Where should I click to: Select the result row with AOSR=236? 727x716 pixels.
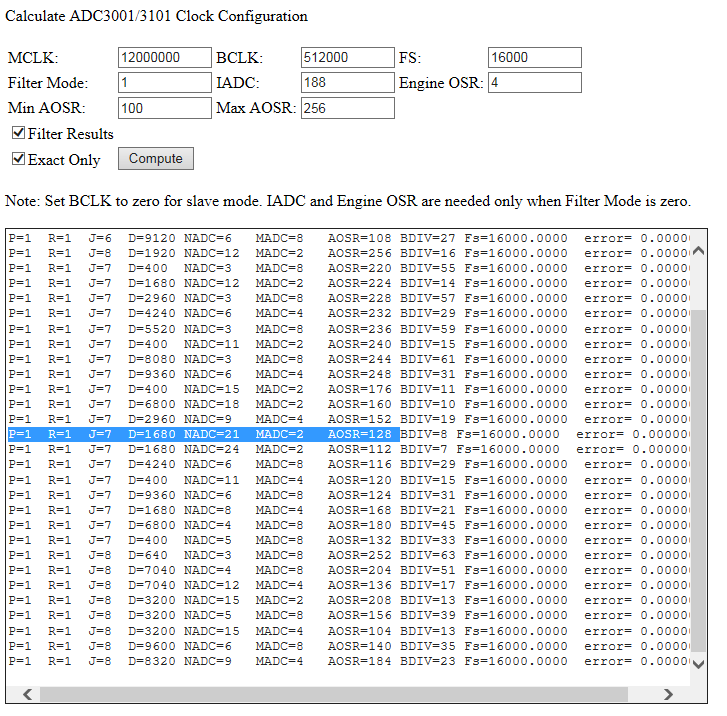click(349, 329)
